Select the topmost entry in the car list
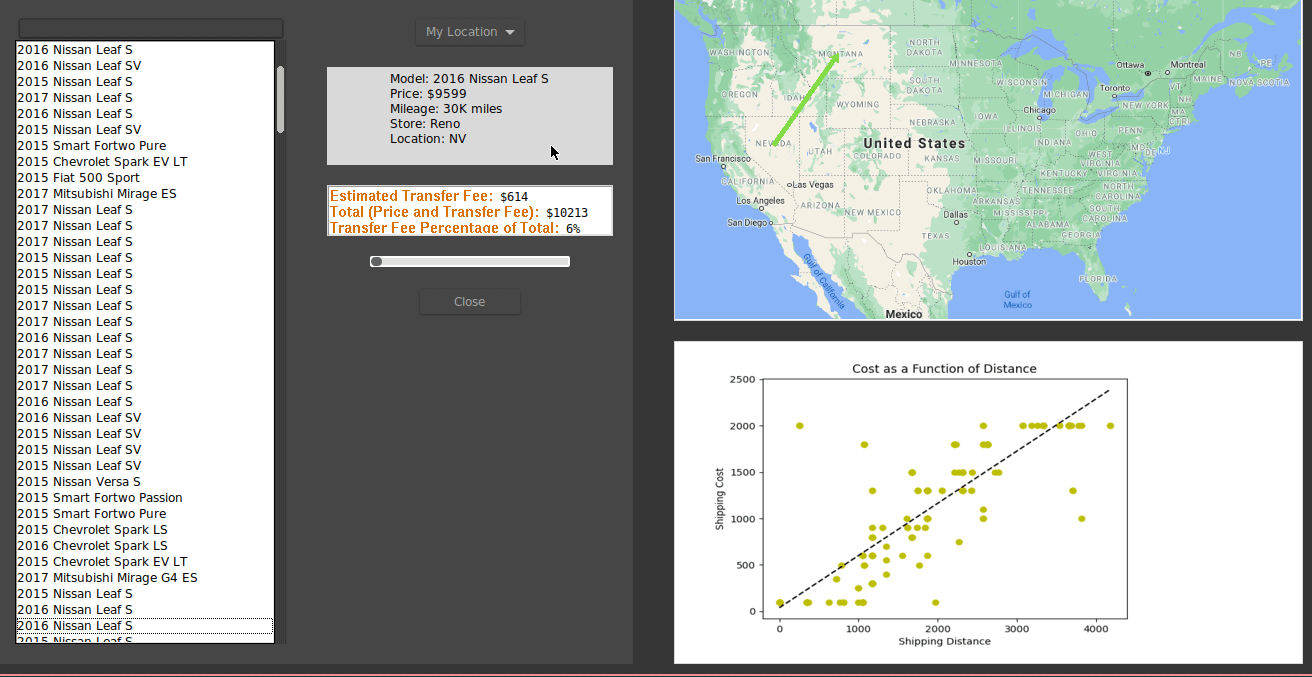The height and width of the screenshot is (677, 1312). 145,50
